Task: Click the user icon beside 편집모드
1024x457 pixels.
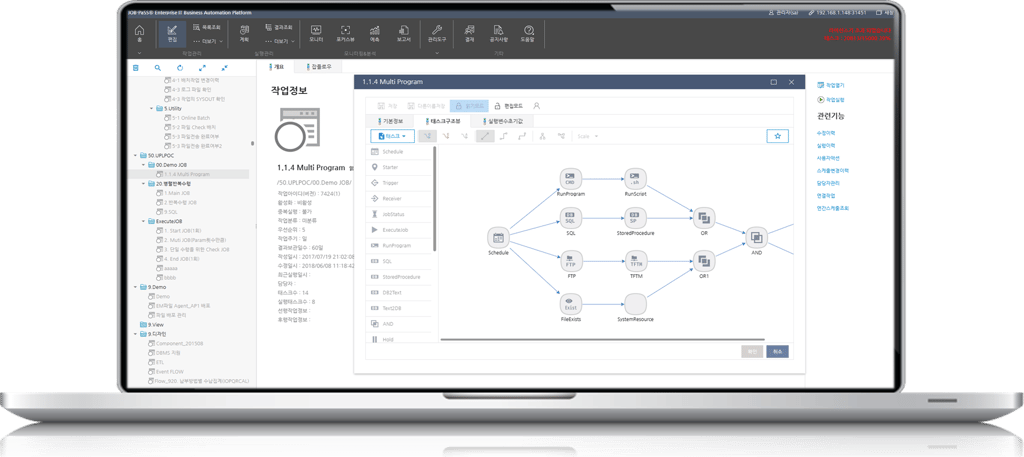Action: [537, 105]
